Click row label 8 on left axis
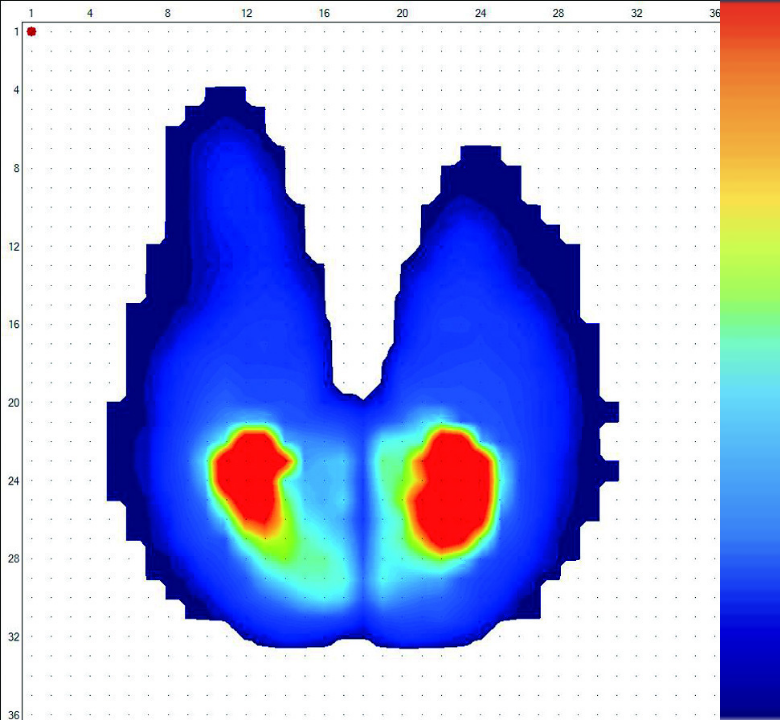This screenshot has width=780, height=720. [x=16, y=168]
